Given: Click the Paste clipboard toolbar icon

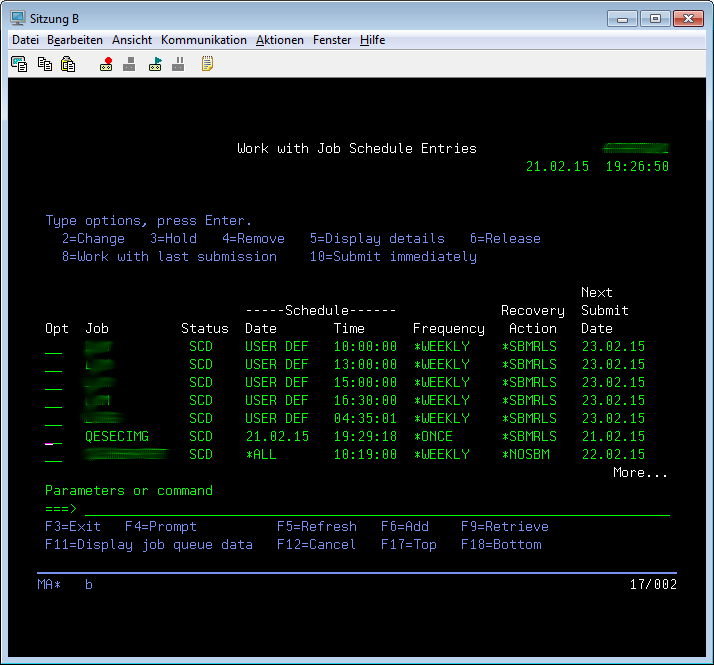Looking at the screenshot, I should click(68, 64).
